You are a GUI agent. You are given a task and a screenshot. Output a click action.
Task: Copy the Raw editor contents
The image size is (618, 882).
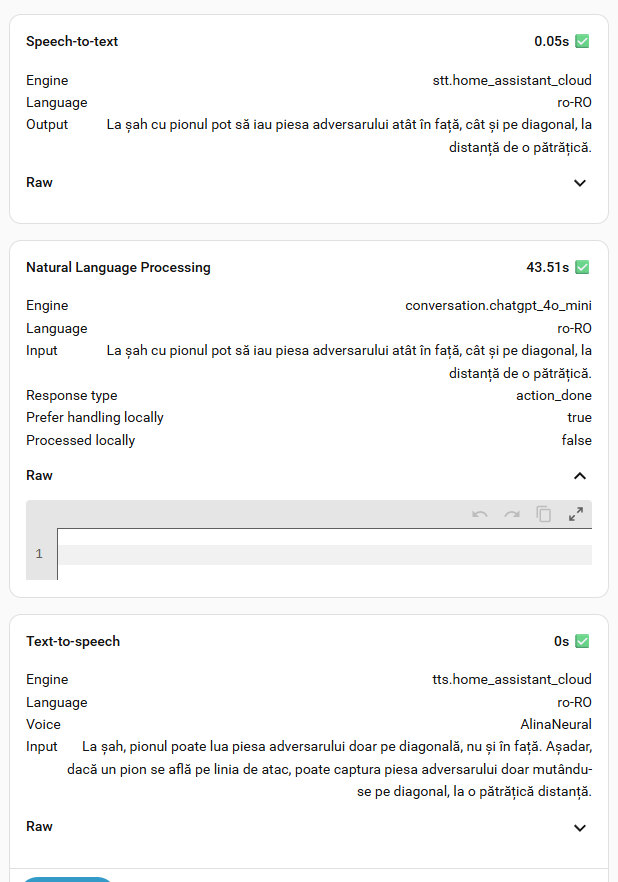tap(544, 514)
